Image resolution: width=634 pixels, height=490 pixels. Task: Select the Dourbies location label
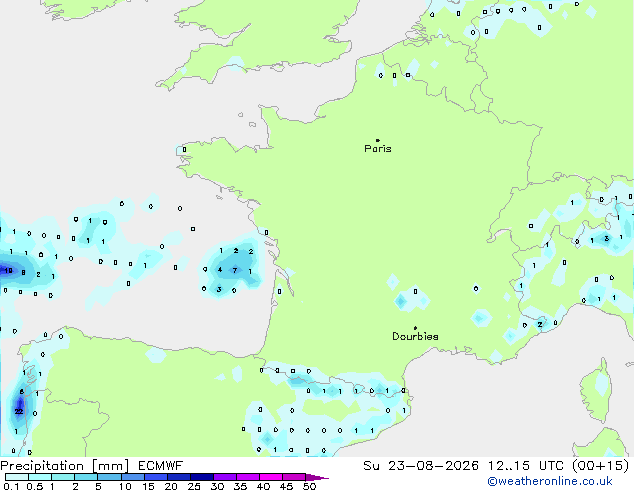(415, 336)
